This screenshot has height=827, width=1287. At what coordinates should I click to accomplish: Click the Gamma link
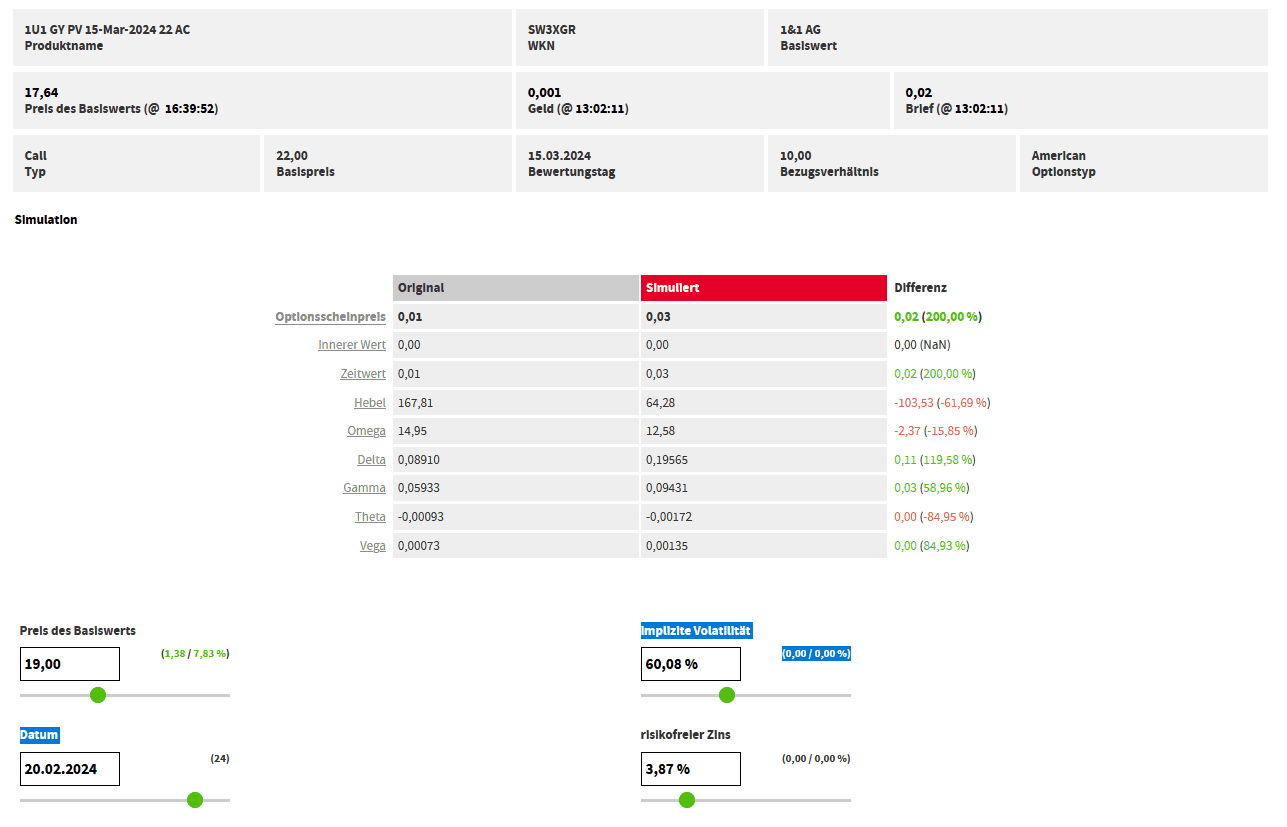(364, 488)
